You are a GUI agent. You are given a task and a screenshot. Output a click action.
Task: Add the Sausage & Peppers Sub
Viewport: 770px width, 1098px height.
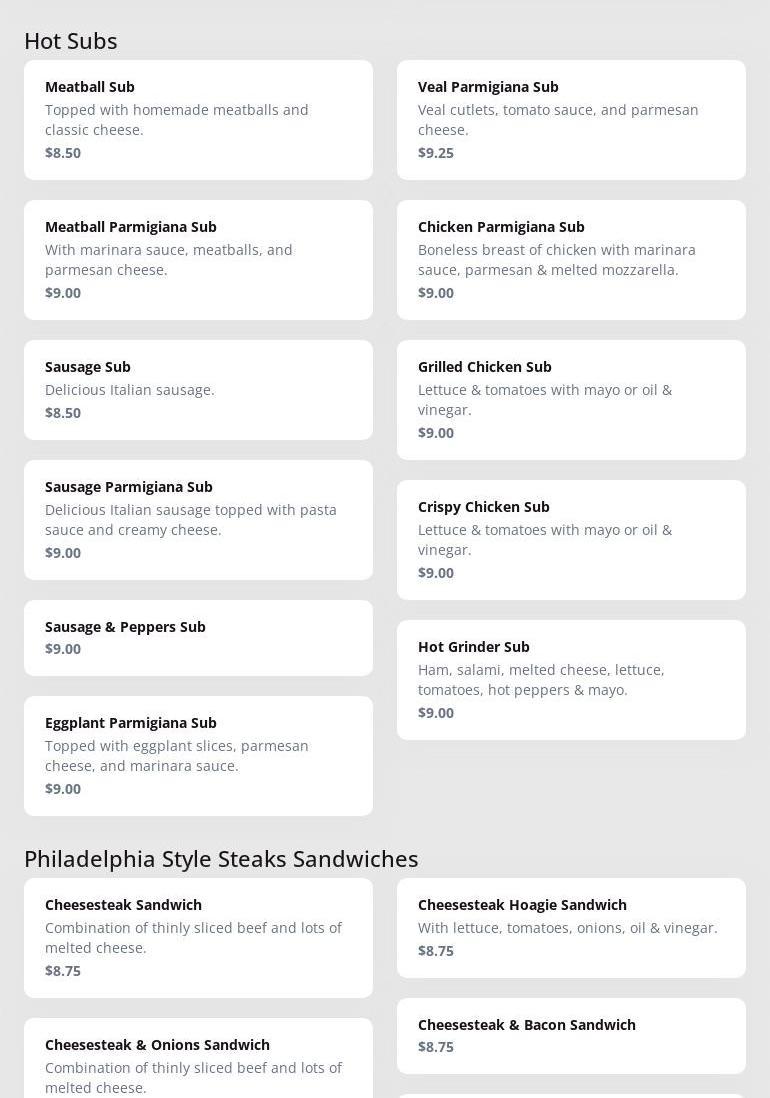(198, 638)
